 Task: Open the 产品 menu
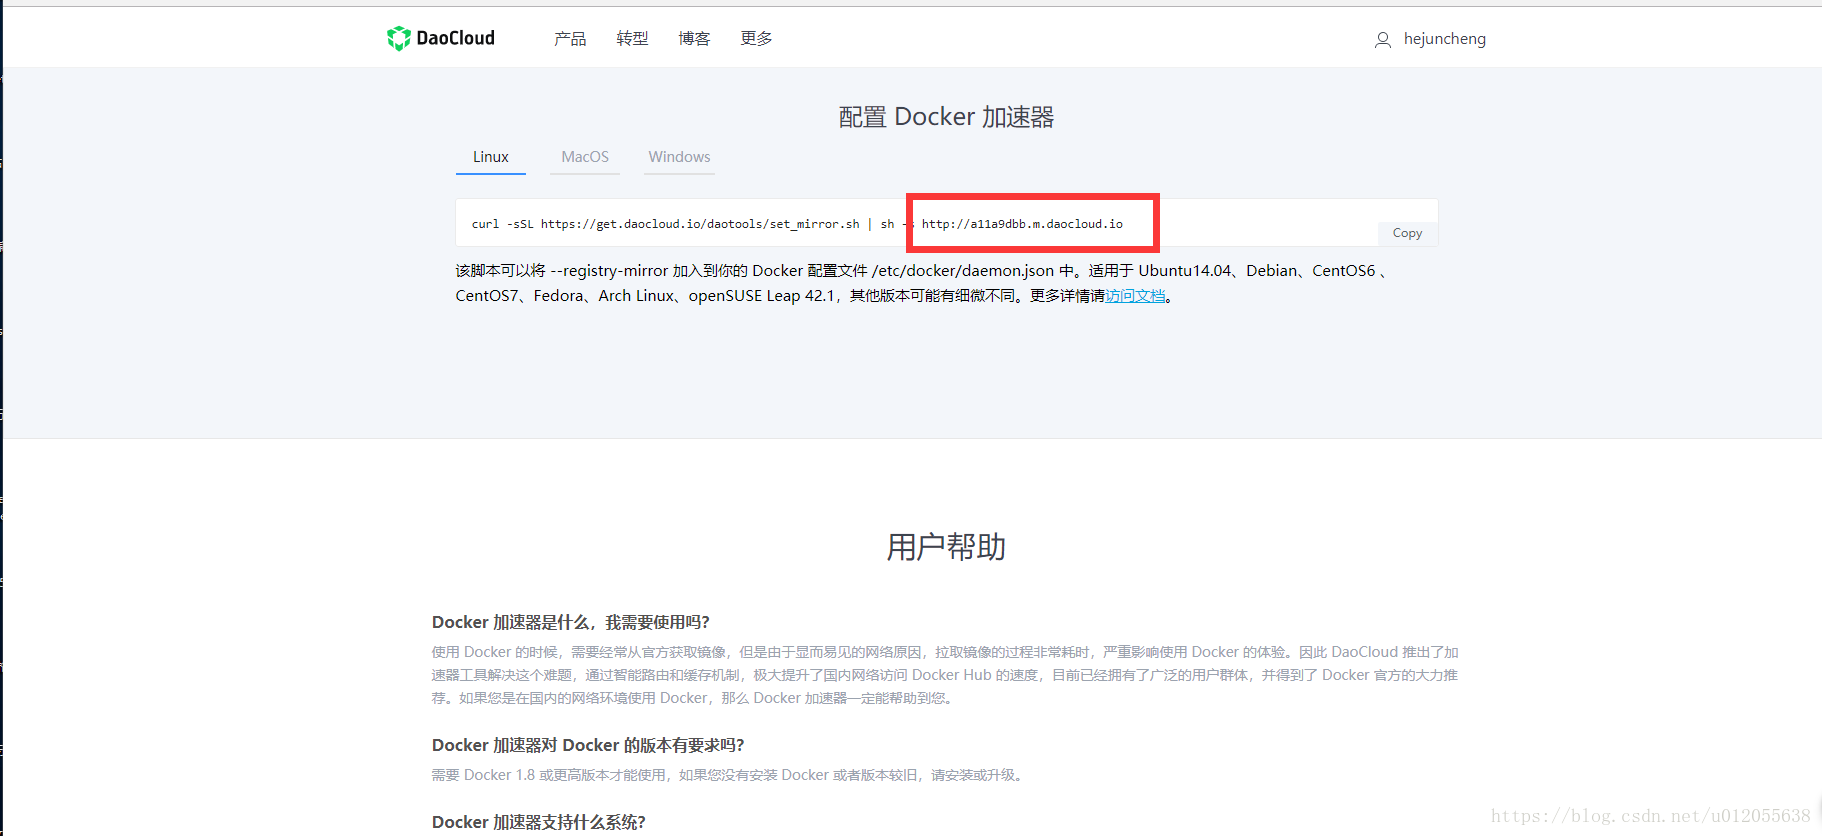pyautogui.click(x=570, y=39)
